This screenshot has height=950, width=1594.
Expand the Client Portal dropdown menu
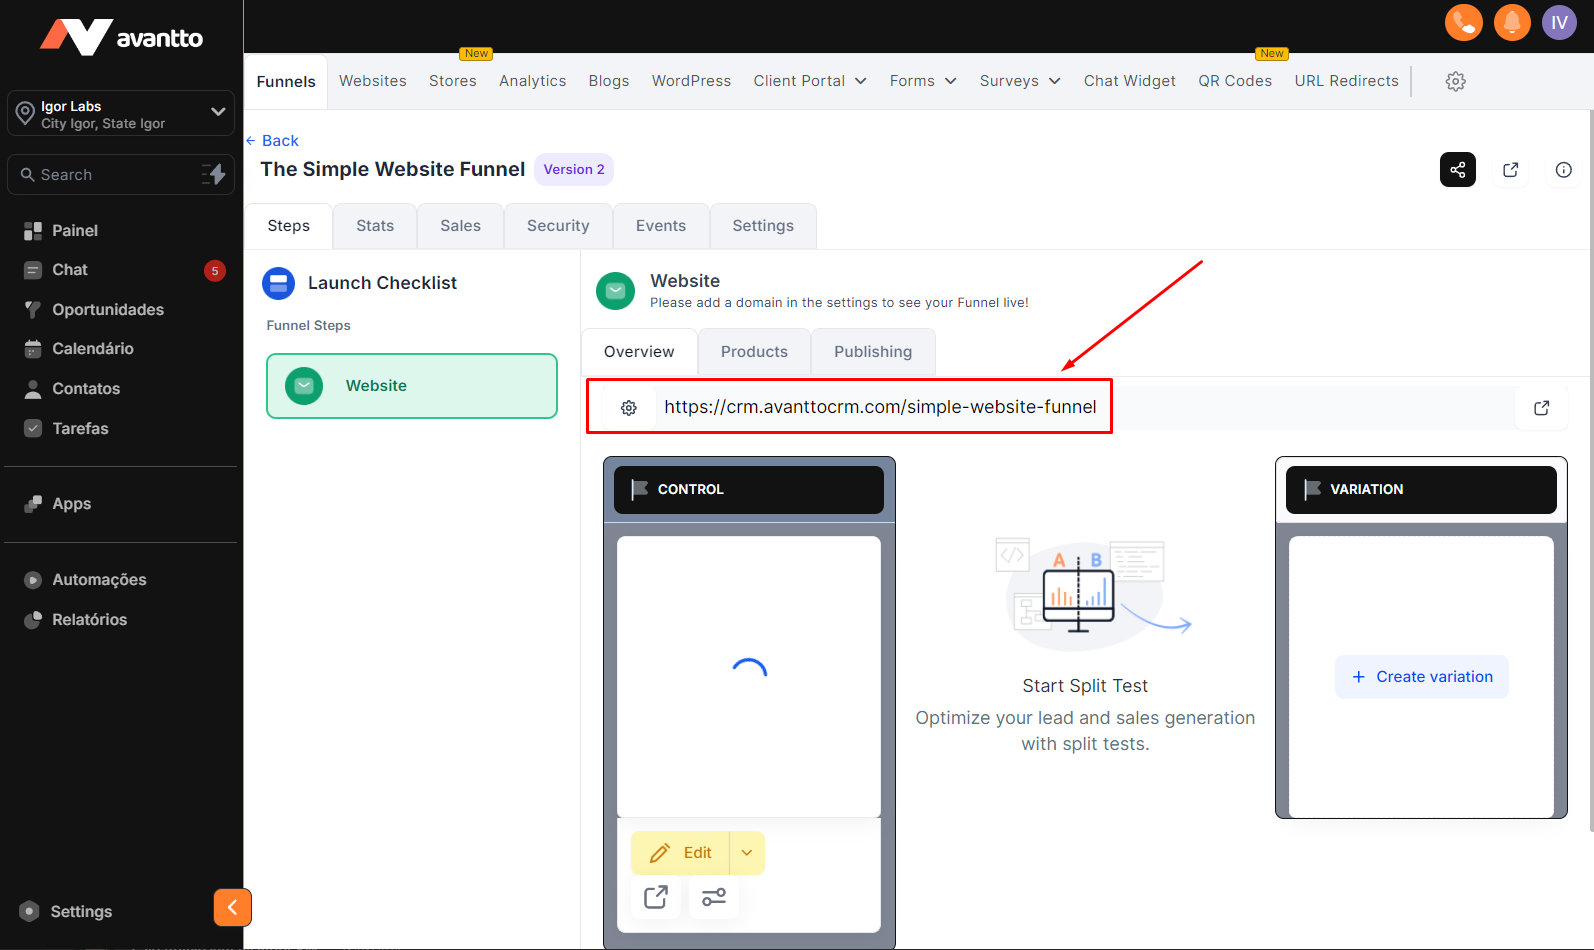pyautogui.click(x=810, y=81)
